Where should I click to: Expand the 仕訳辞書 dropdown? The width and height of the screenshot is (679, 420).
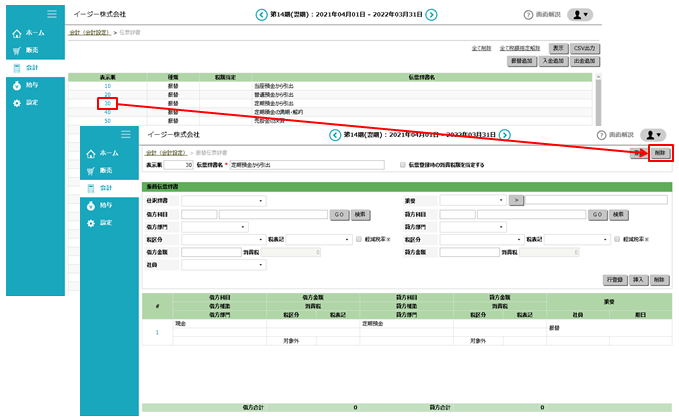[x=223, y=201]
